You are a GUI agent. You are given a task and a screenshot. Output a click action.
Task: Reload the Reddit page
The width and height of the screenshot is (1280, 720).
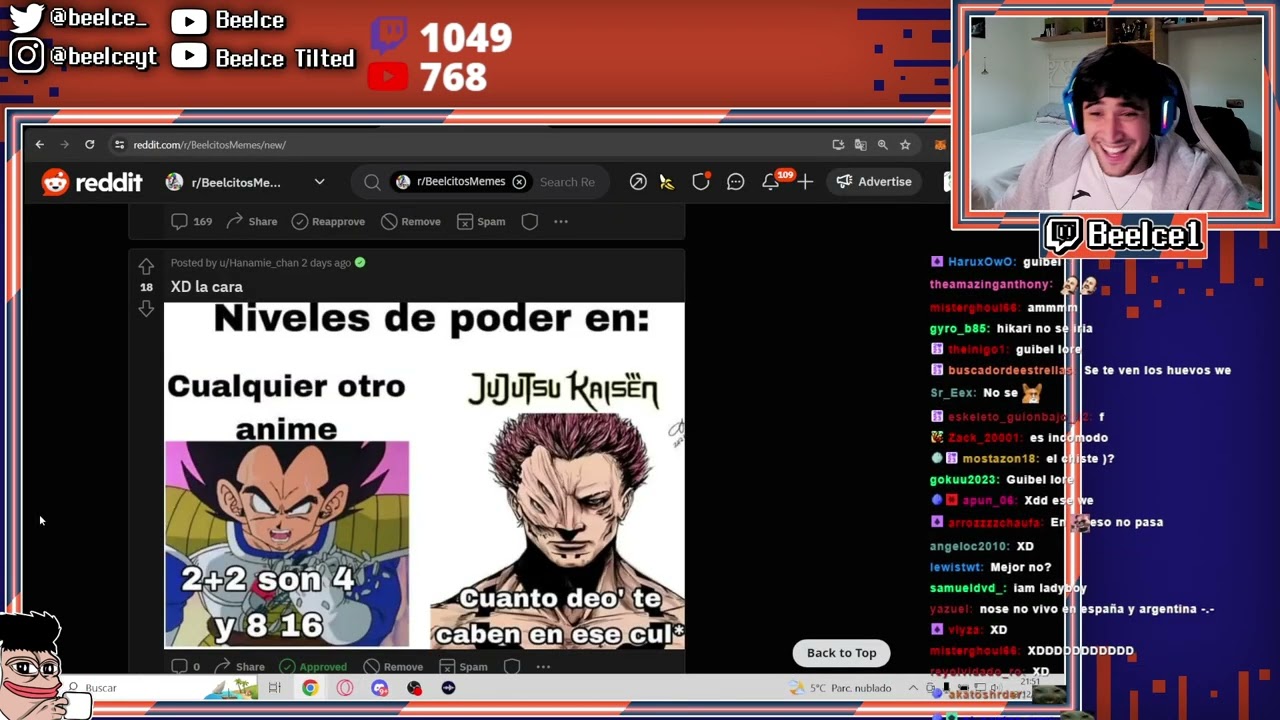click(x=89, y=145)
